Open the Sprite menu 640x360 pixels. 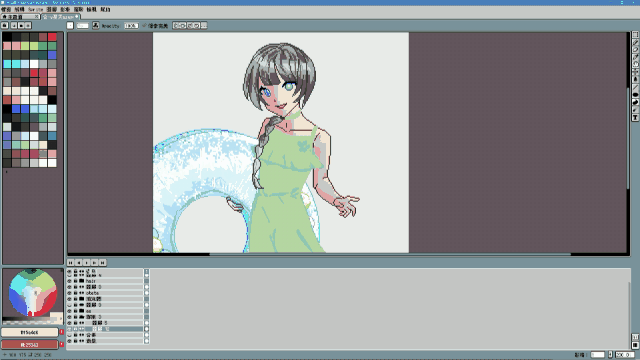[36, 9]
